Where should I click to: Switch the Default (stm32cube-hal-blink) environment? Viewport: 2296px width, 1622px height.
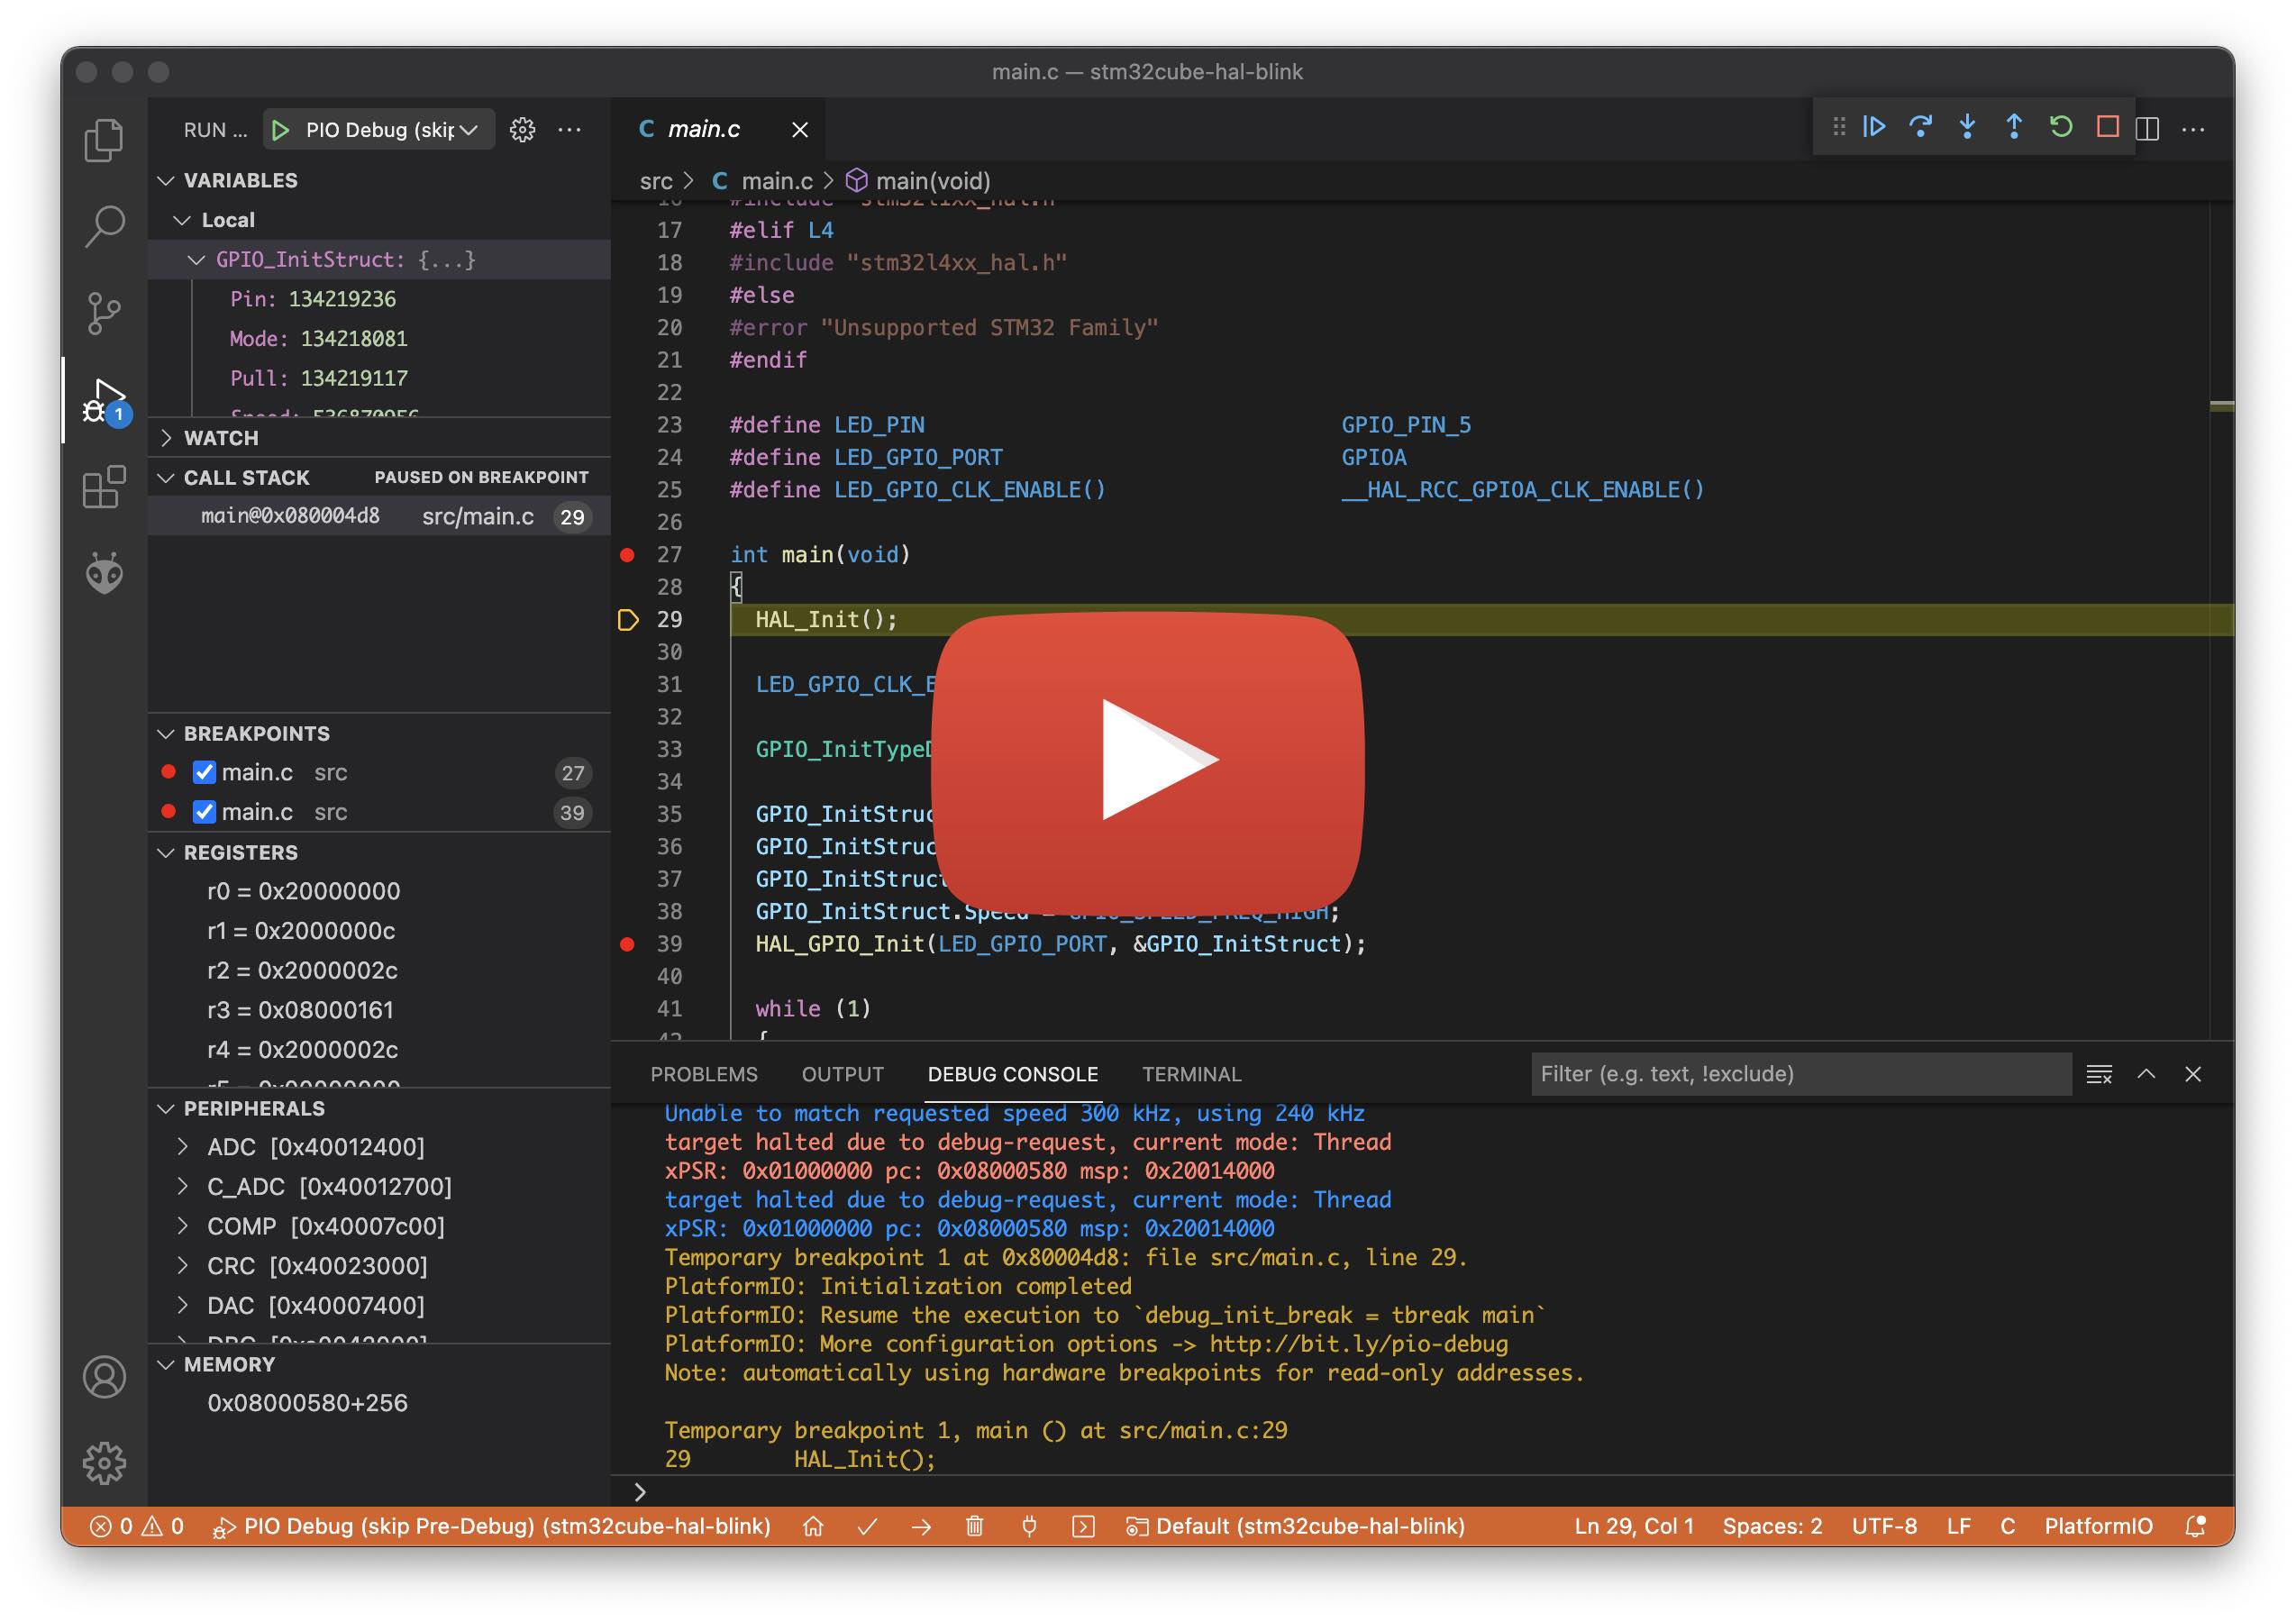1295,1527
